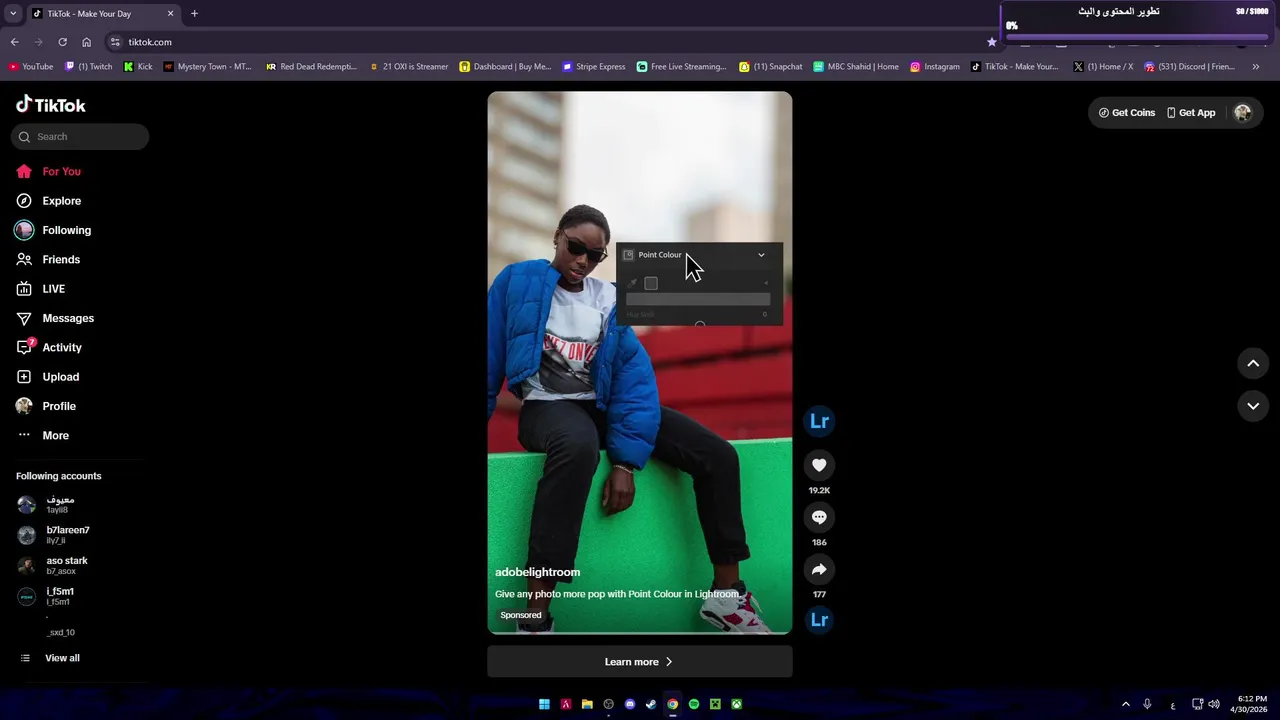Open File Explorer from the taskbar

point(587,704)
